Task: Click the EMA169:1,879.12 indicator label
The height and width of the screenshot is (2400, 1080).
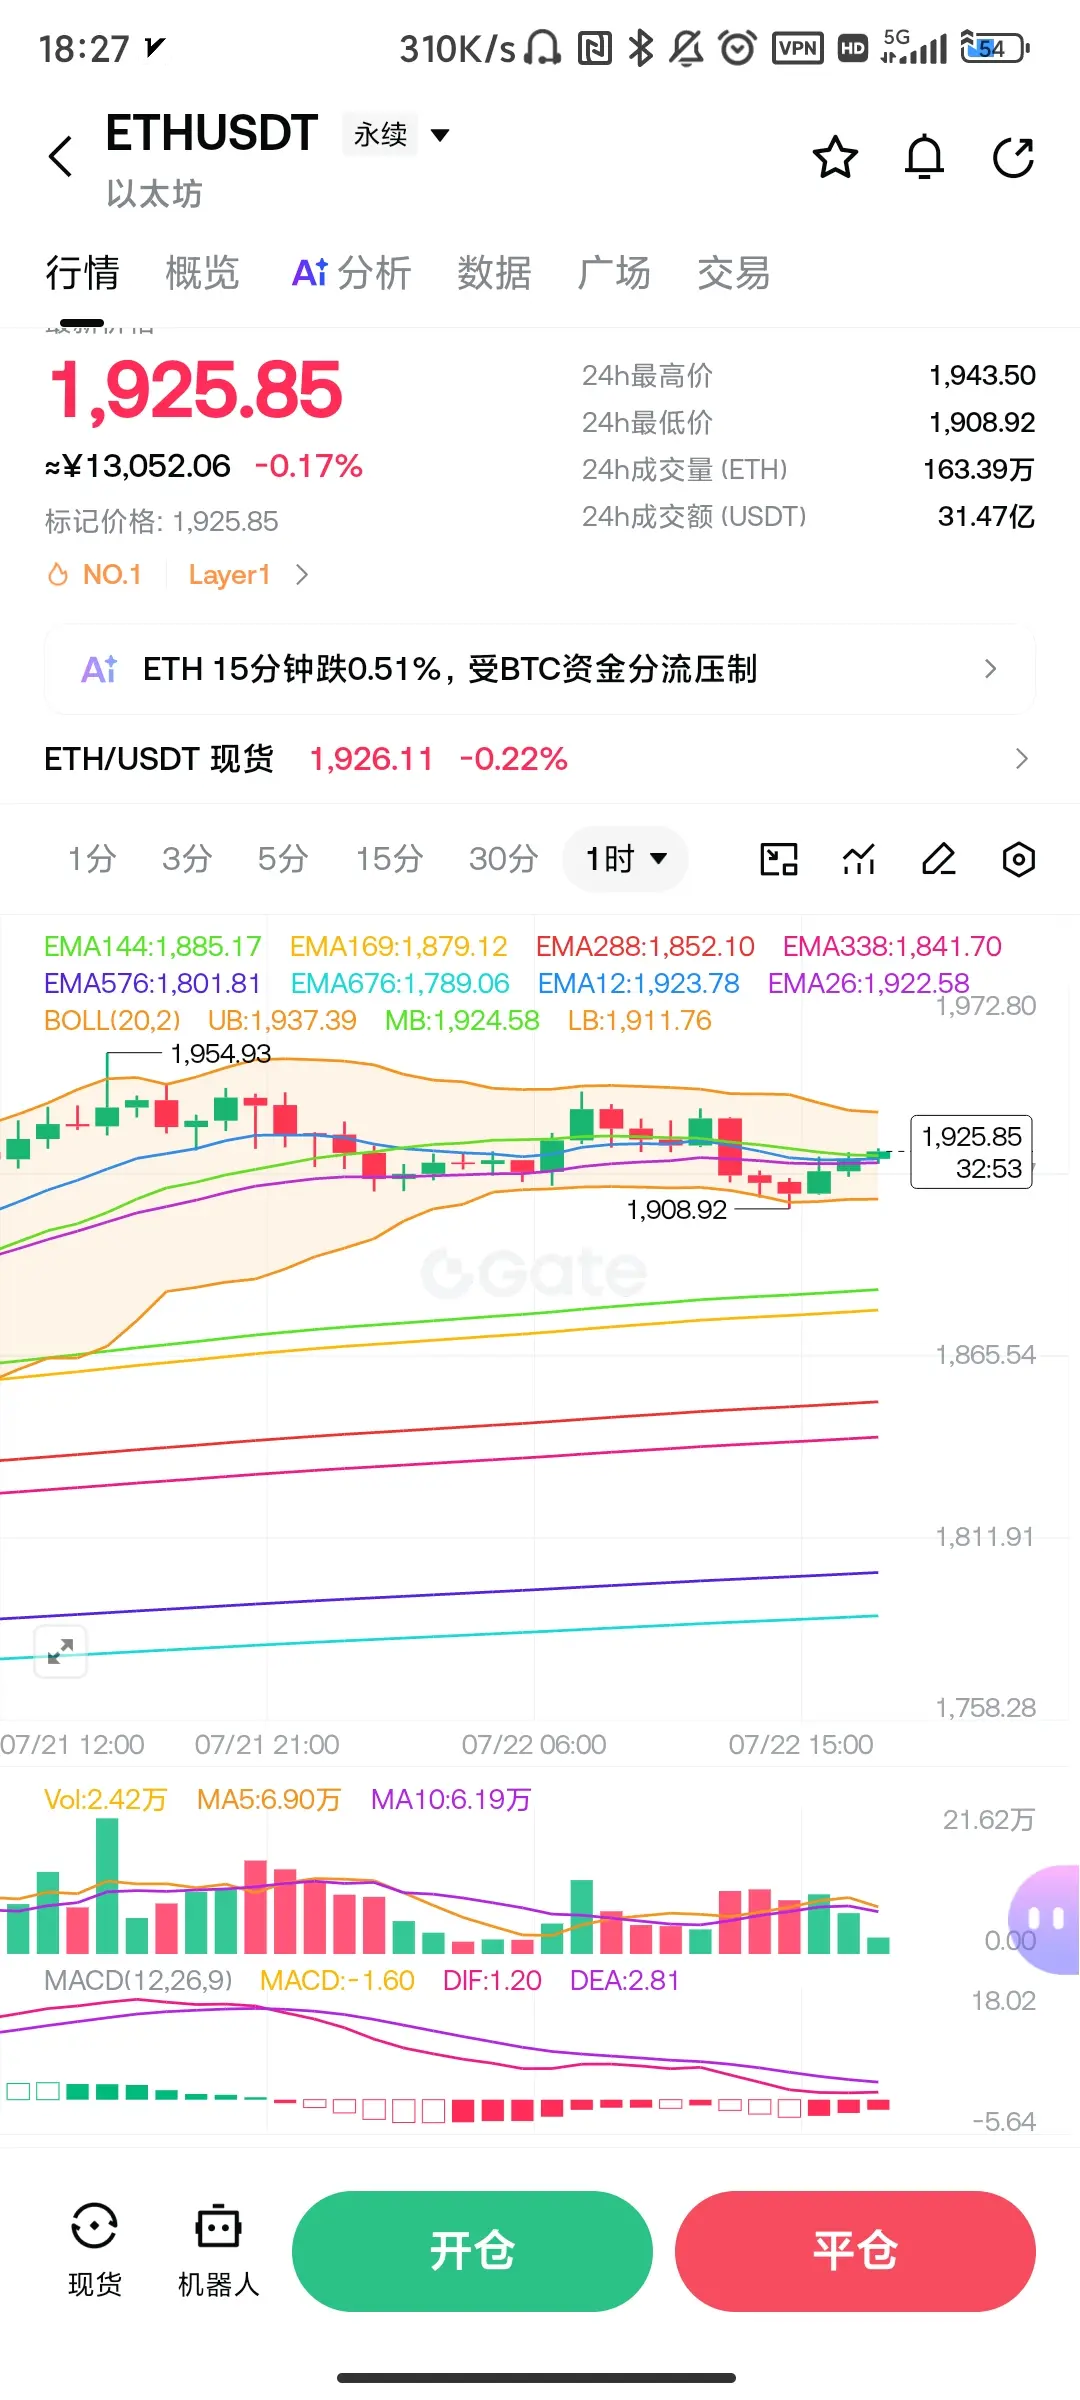Action: pos(398,946)
